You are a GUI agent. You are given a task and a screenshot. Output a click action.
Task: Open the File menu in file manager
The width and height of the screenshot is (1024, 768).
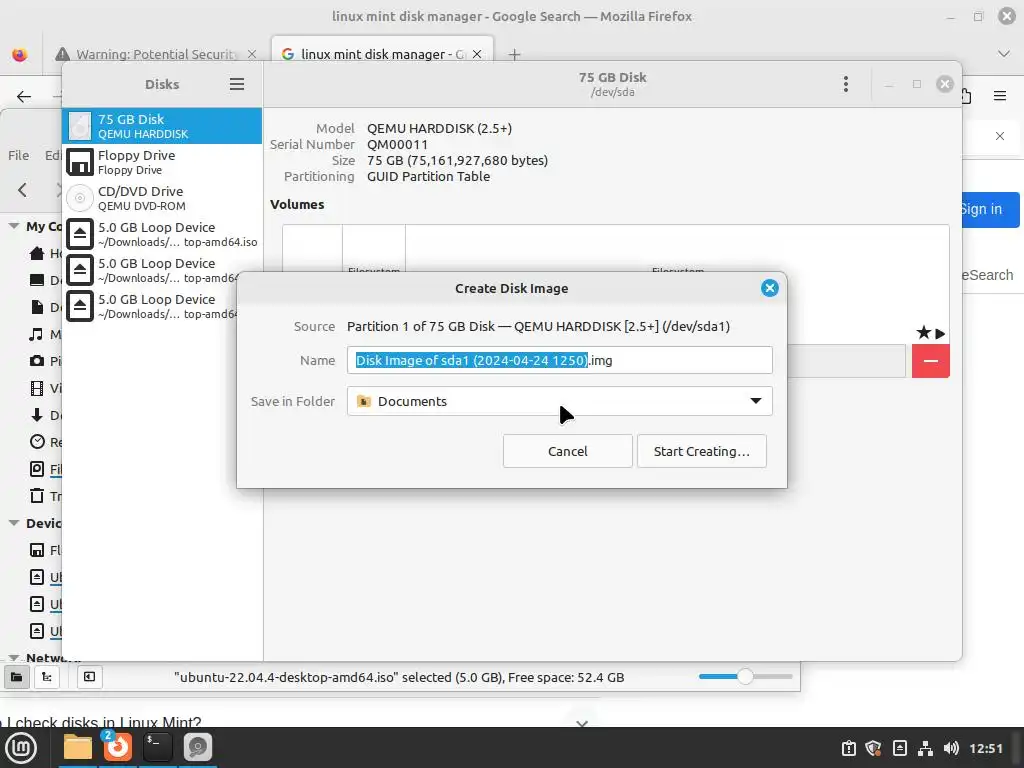point(18,155)
